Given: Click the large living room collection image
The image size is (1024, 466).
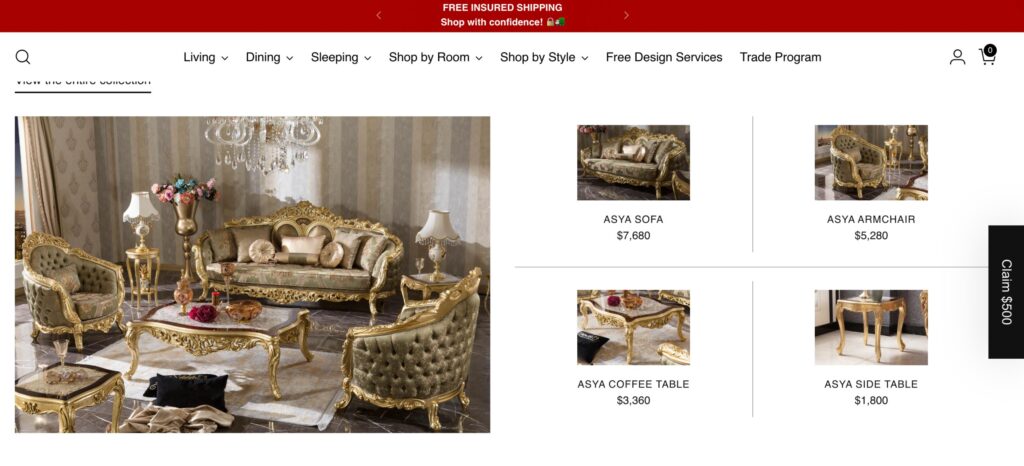Looking at the screenshot, I should 252,274.
